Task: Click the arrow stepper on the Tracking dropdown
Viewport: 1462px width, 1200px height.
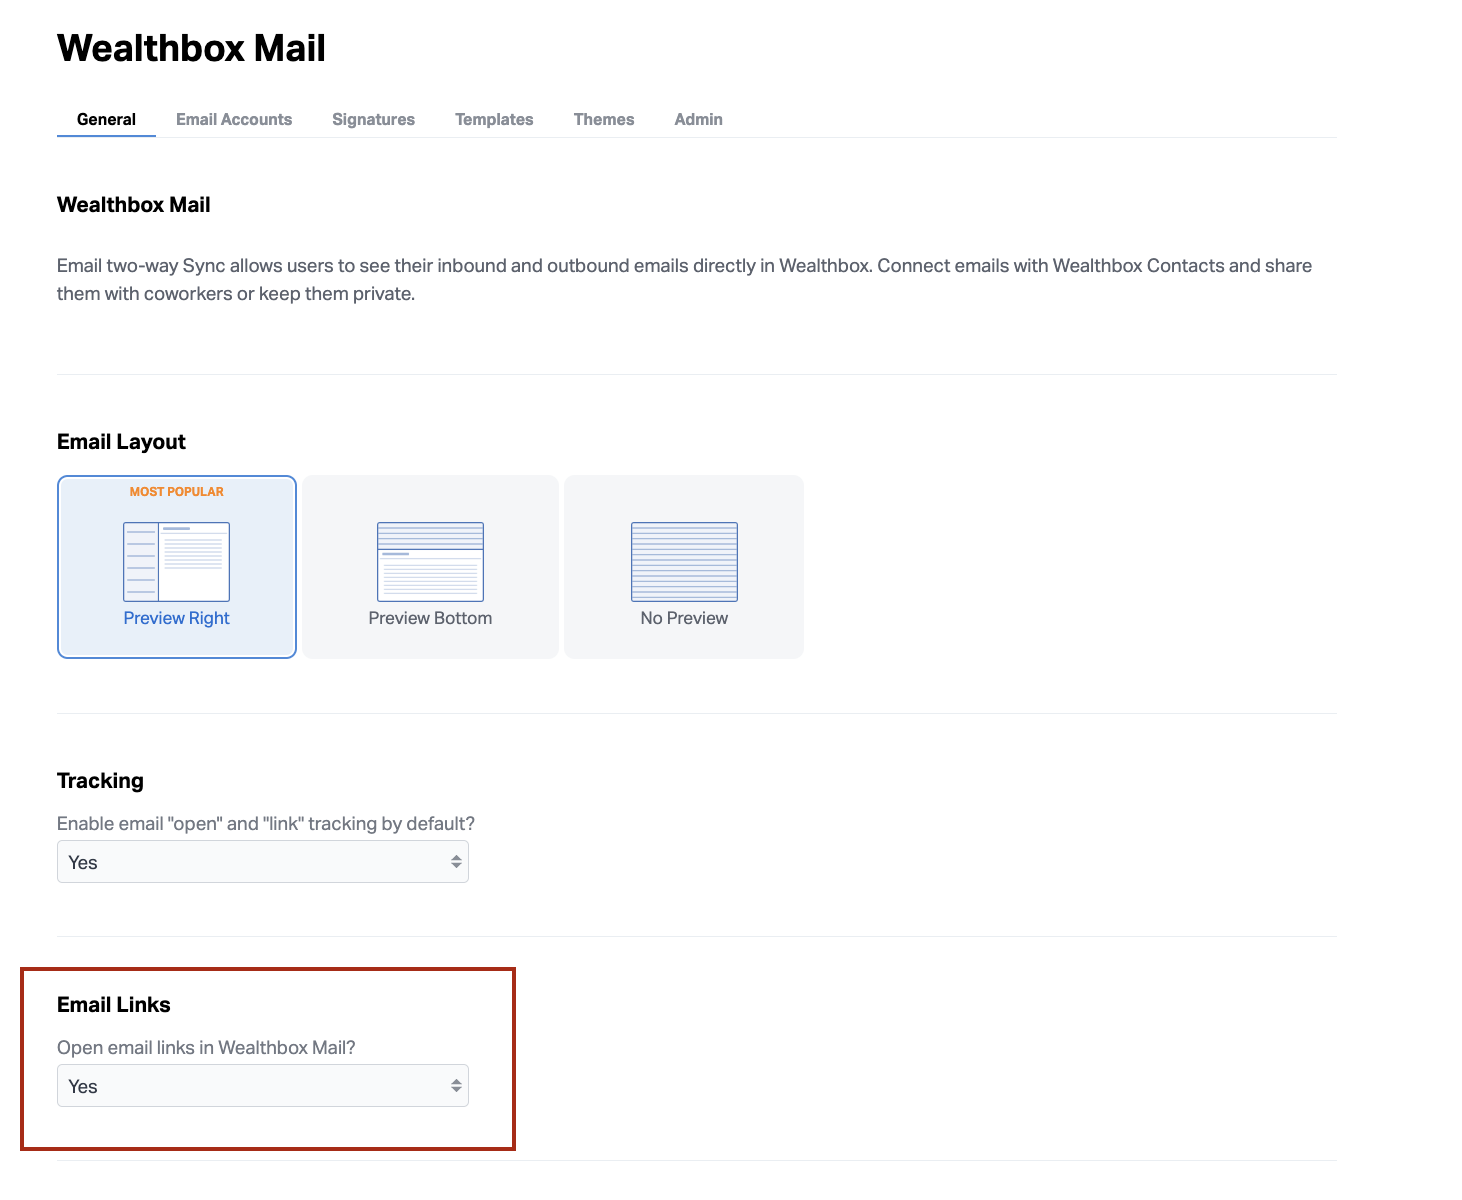Action: click(456, 862)
